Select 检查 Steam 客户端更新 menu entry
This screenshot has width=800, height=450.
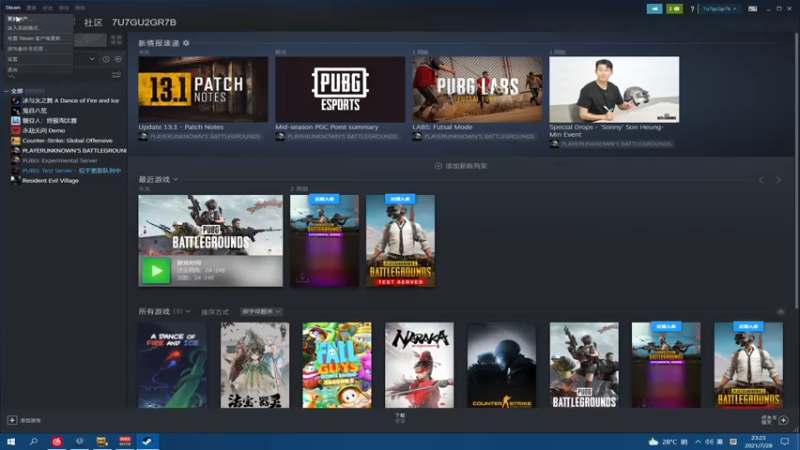[x=38, y=38]
